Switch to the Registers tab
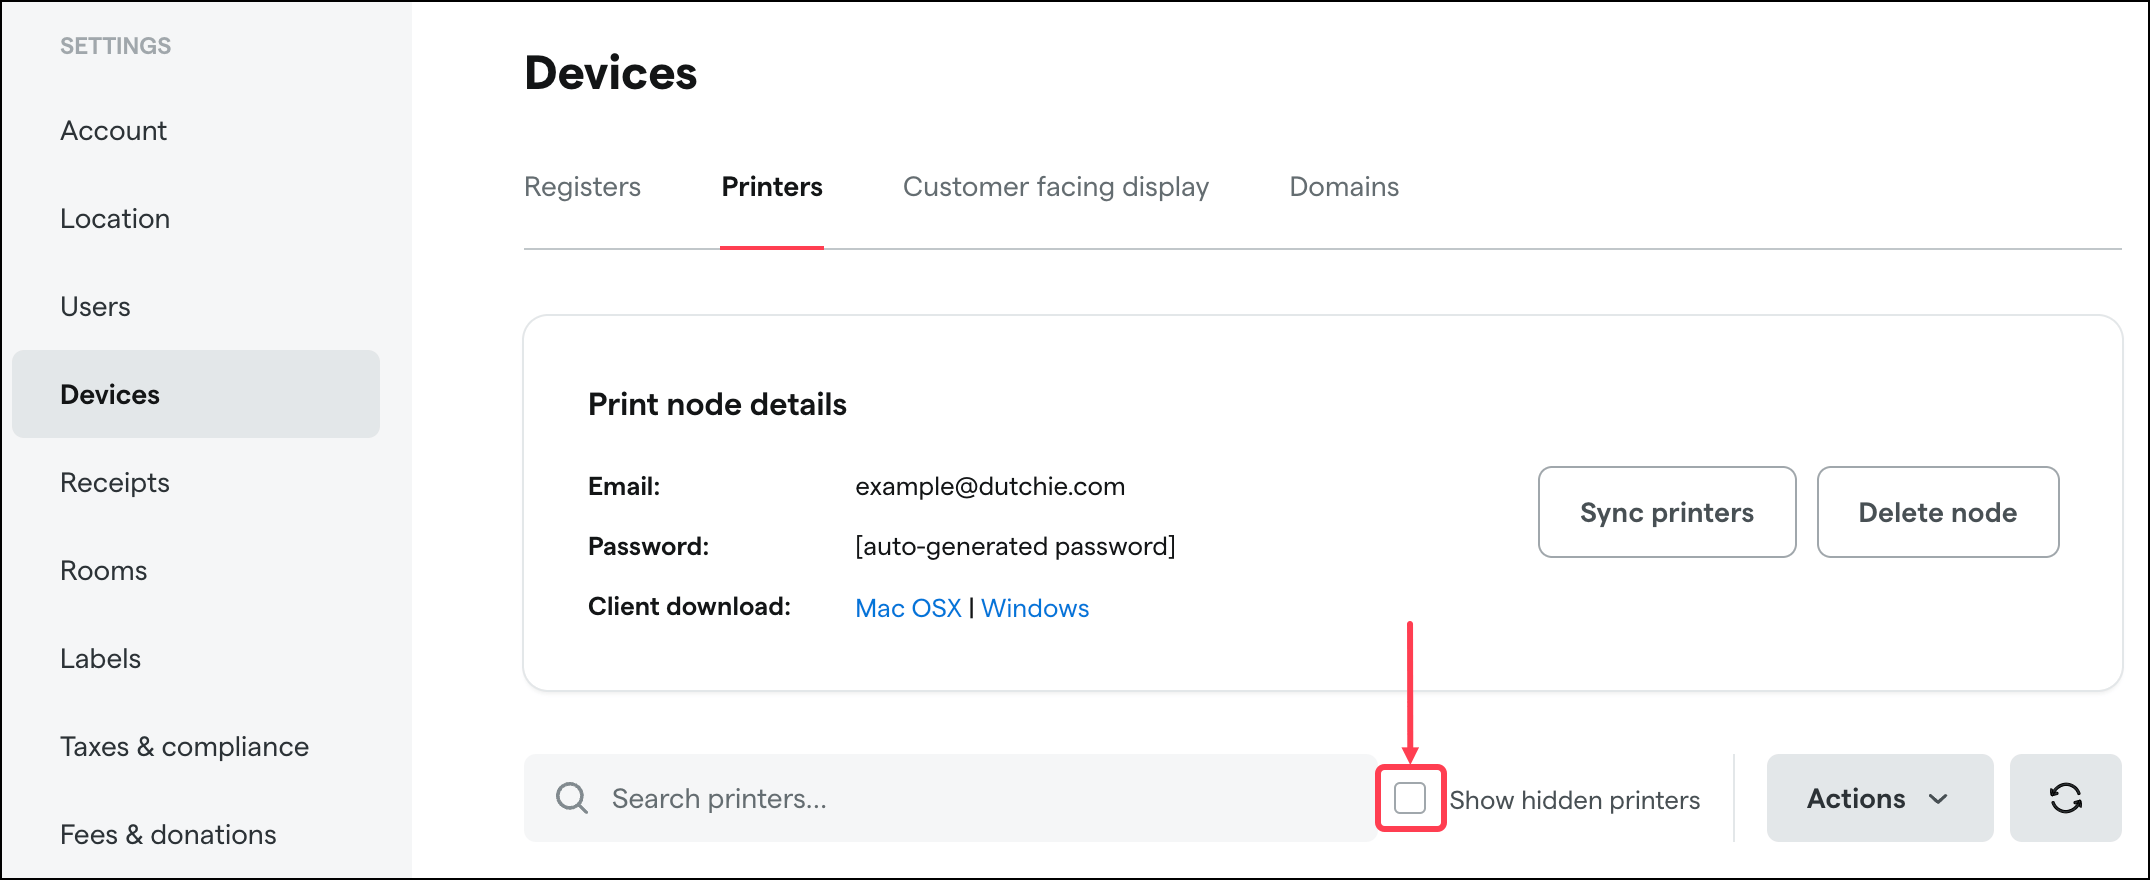 coord(582,186)
